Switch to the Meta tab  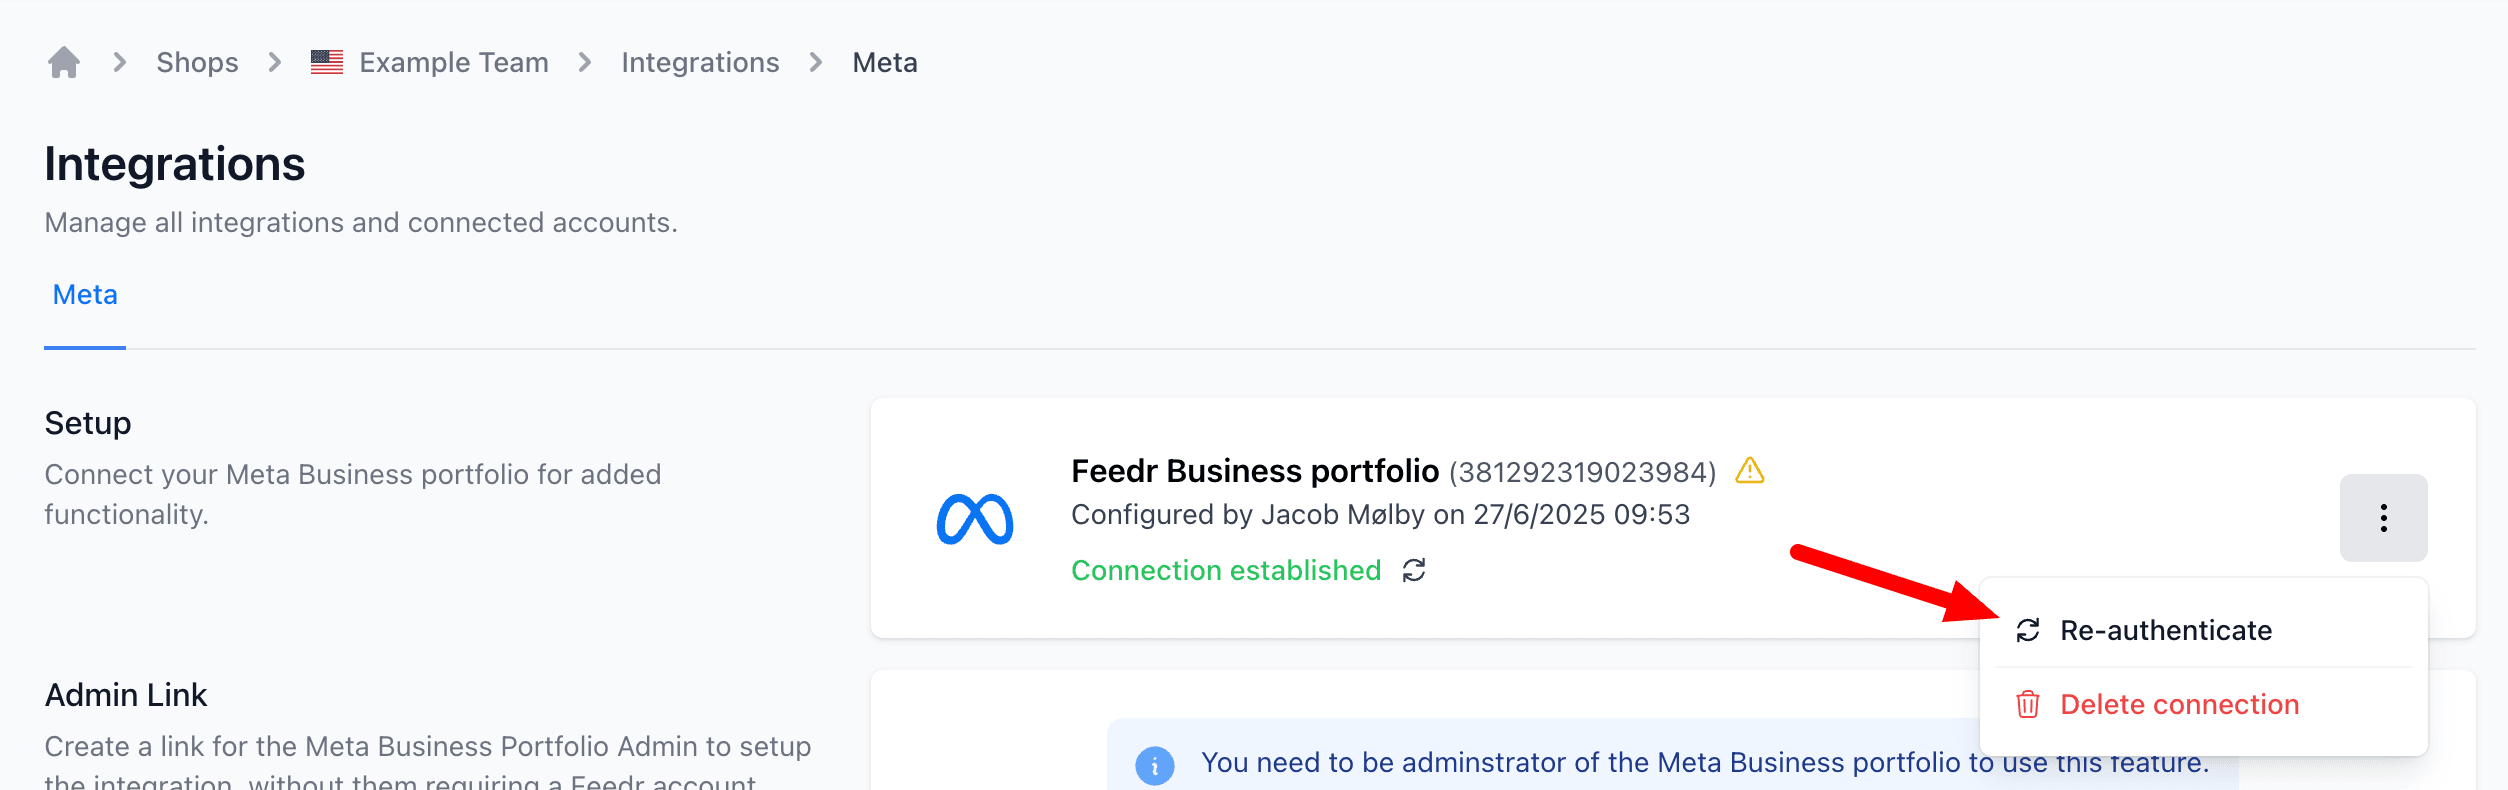(x=84, y=294)
